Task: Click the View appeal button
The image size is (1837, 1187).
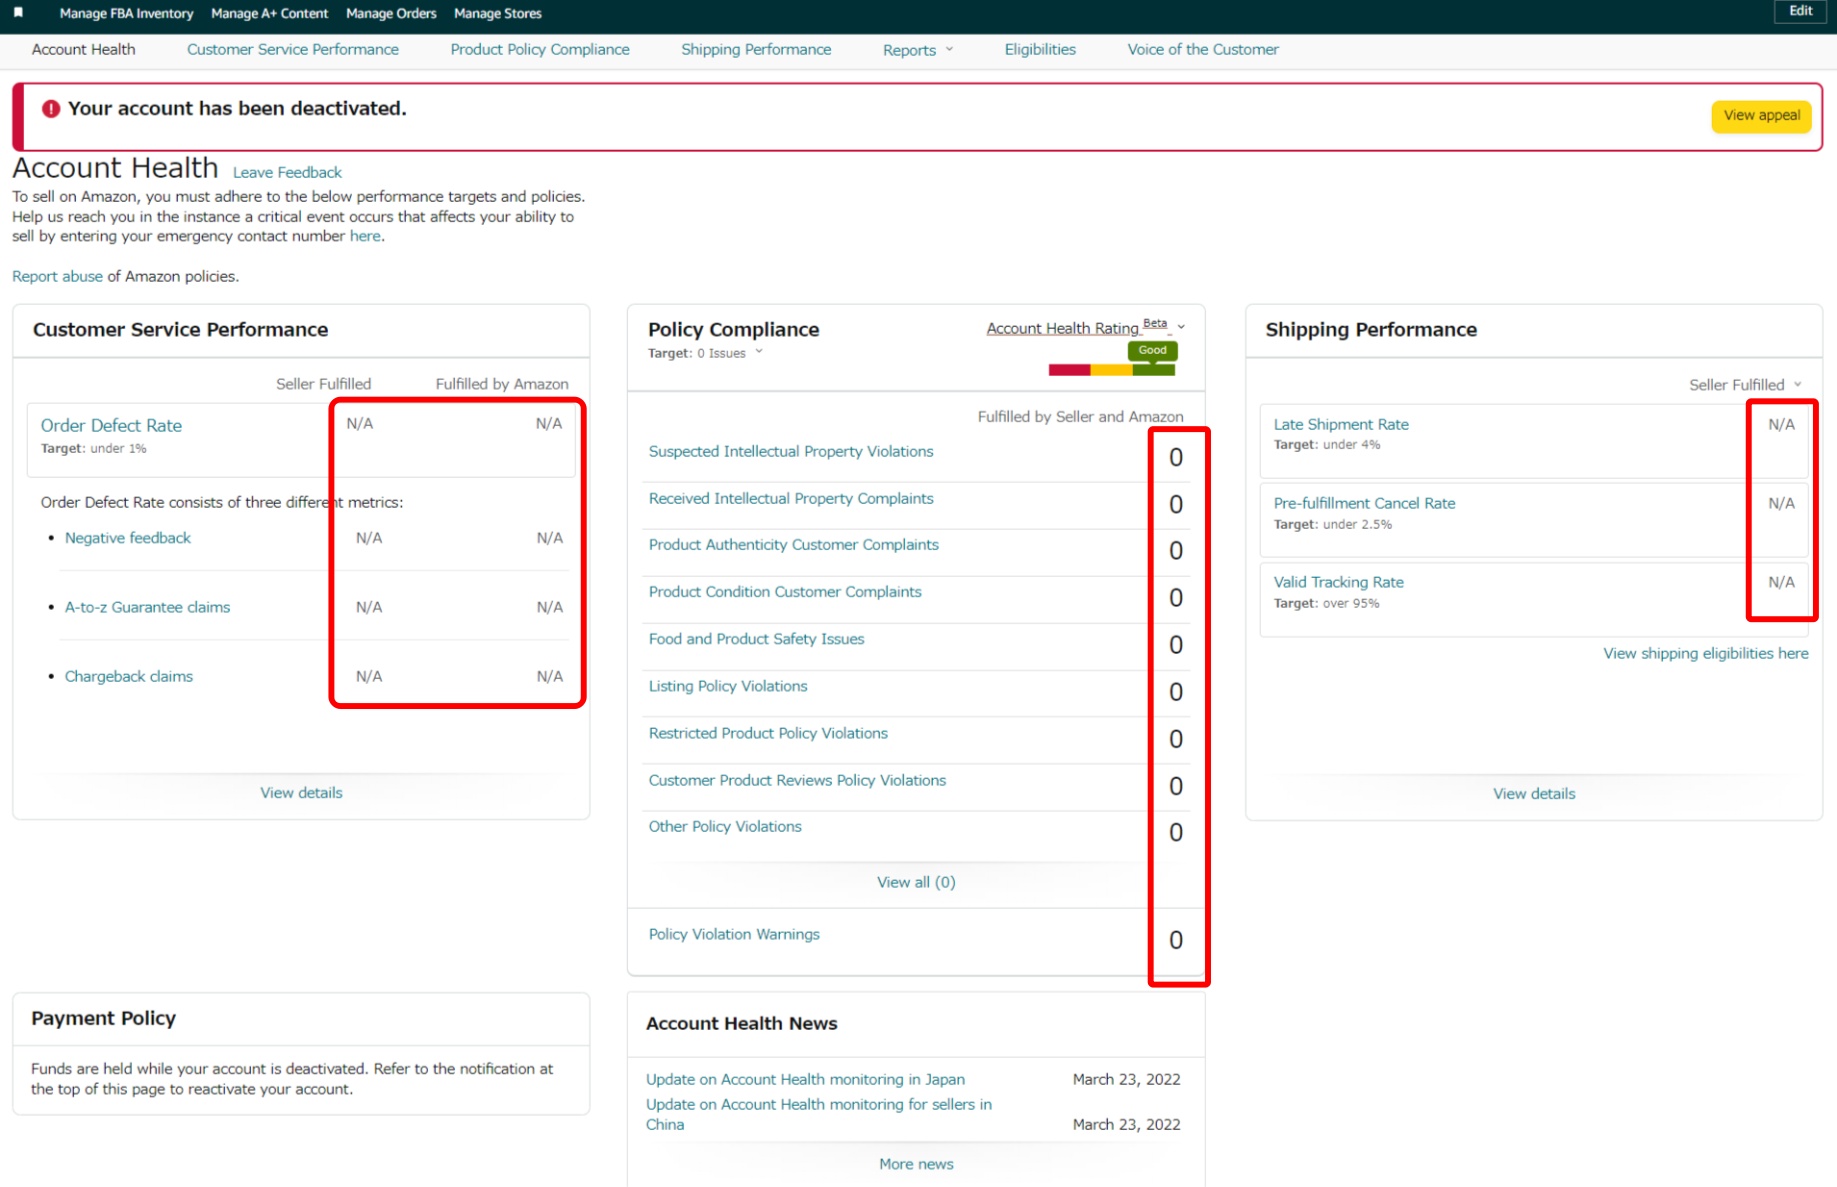Action: click(1761, 116)
